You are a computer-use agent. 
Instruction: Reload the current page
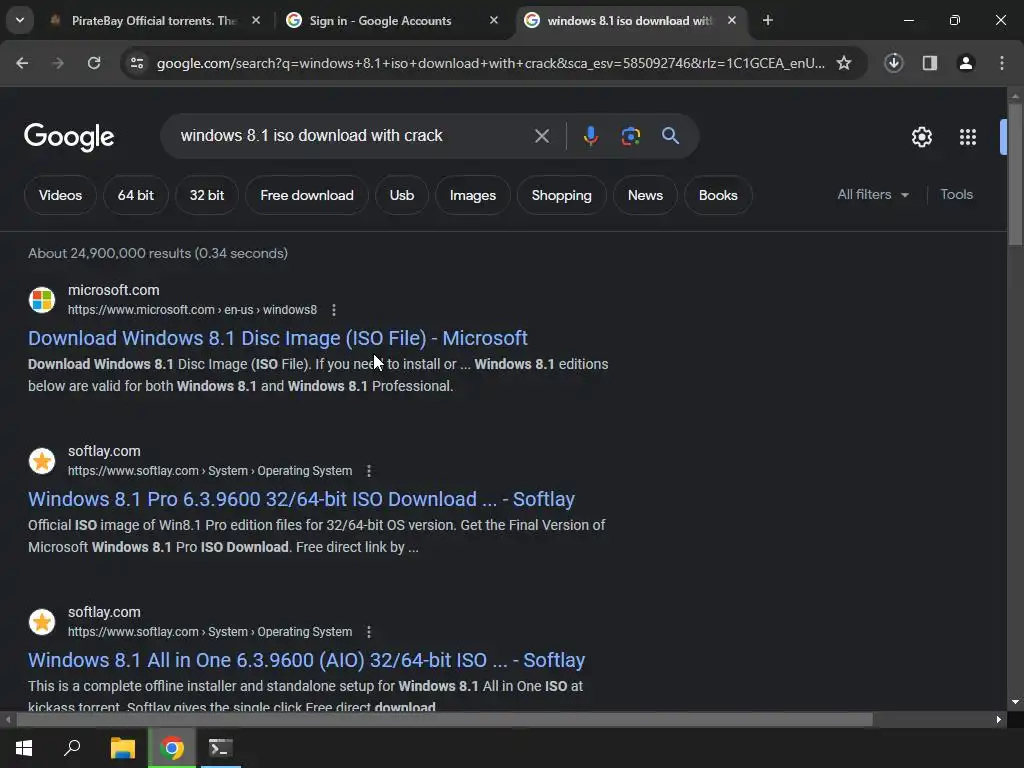point(94,63)
